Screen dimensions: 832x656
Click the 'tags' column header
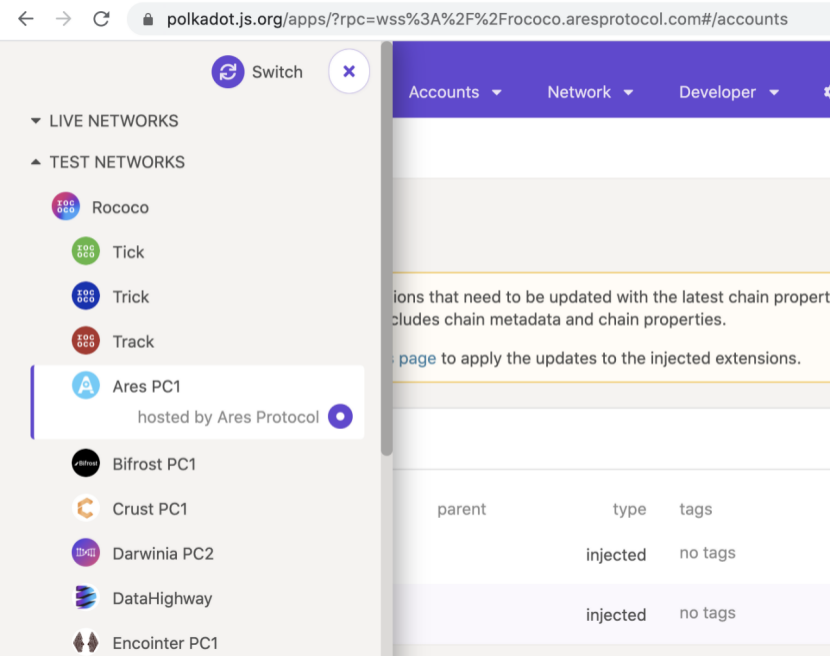pos(696,509)
